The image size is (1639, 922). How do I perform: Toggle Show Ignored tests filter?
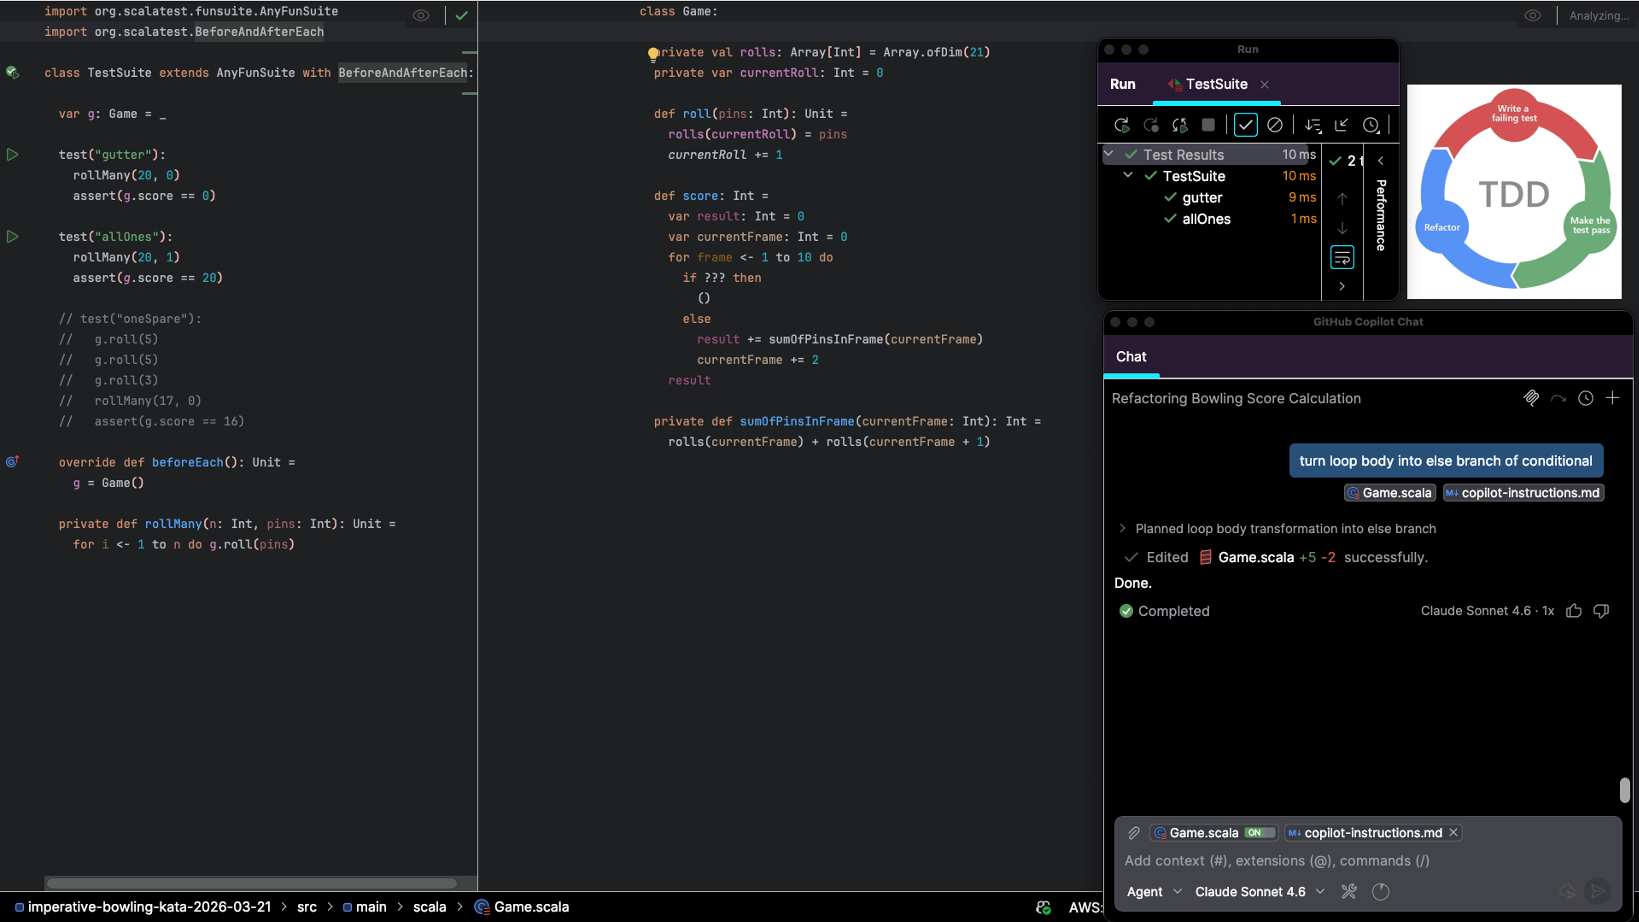click(x=1274, y=125)
